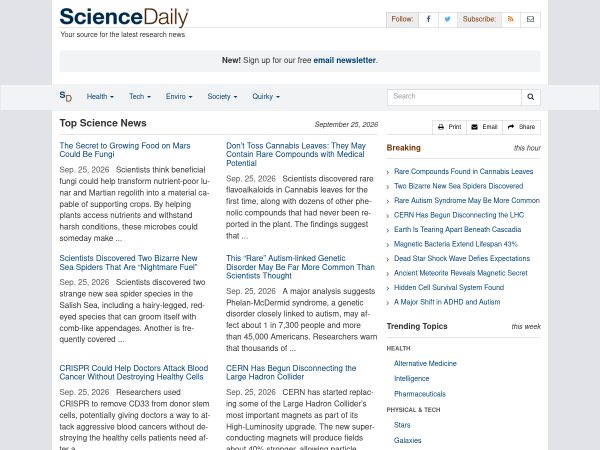Open trending topic Stars
Image resolution: width=600 pixels, height=450 pixels.
point(402,425)
